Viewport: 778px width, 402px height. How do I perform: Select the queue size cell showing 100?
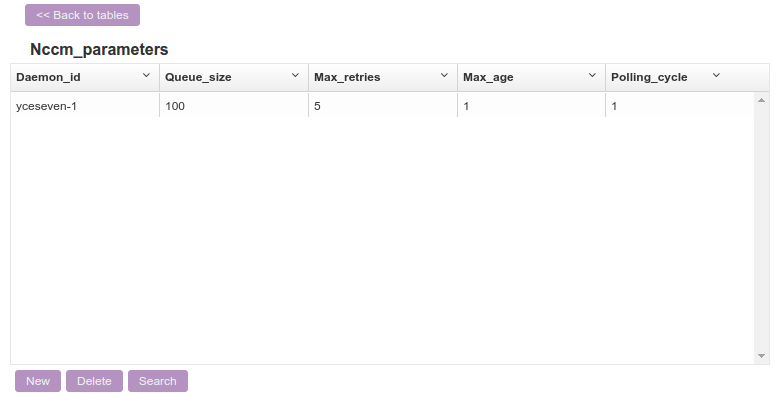[176, 105]
